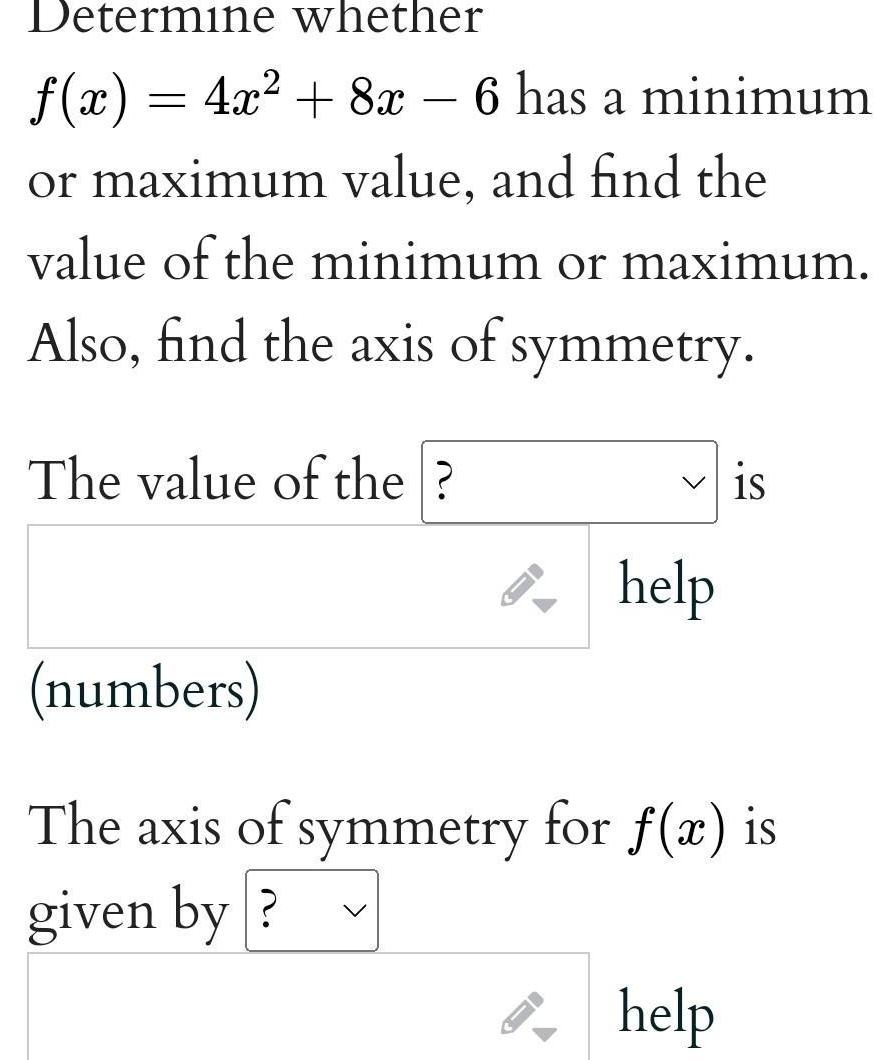Click the 'or maximum value, and find the' line
This screenshot has height=1060, width=876.
coord(396,181)
